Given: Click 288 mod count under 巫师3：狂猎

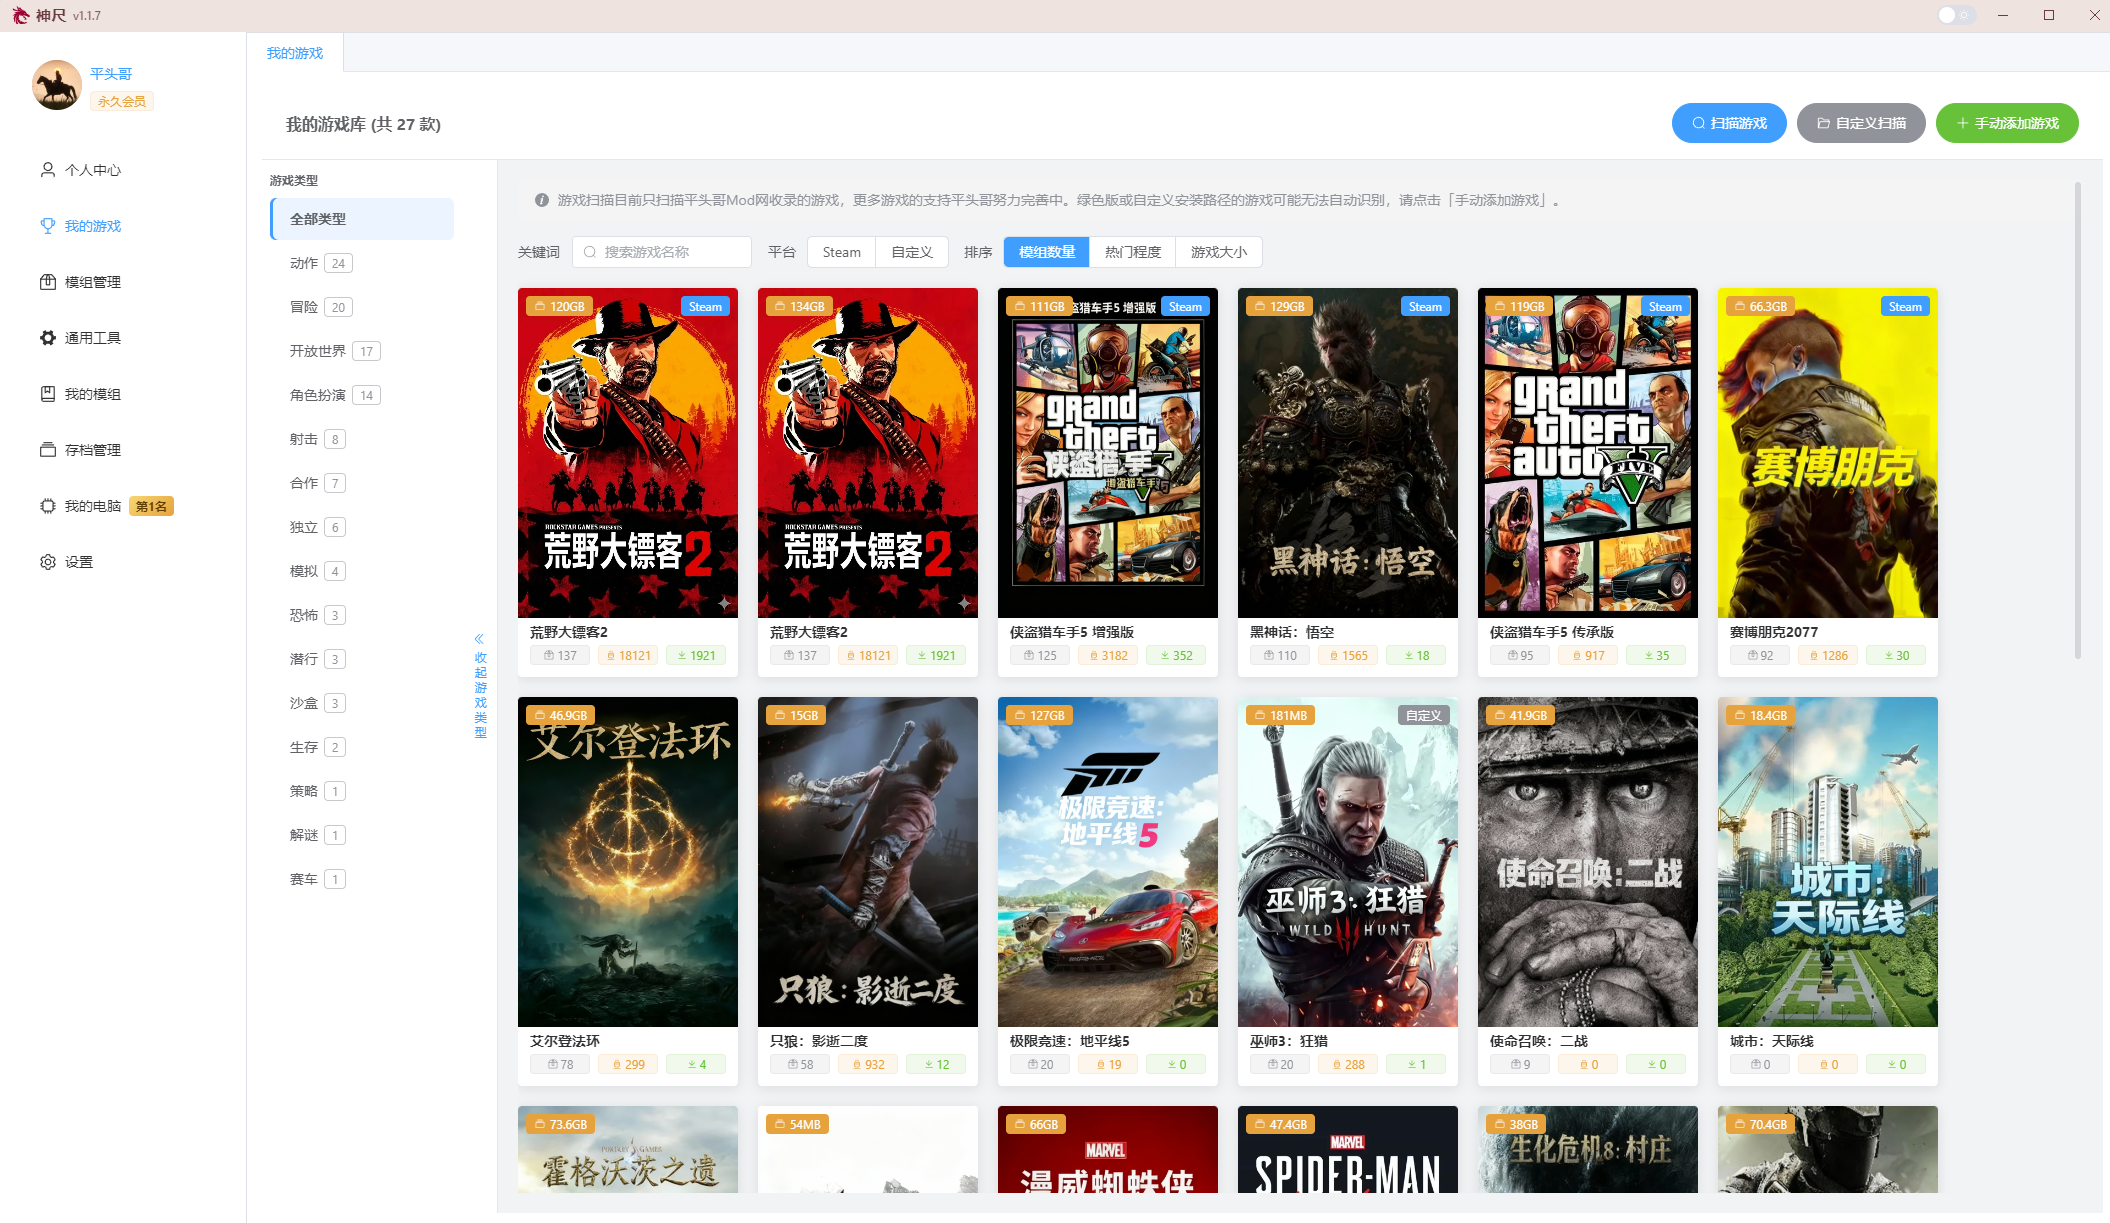Looking at the screenshot, I should click(x=1348, y=1065).
